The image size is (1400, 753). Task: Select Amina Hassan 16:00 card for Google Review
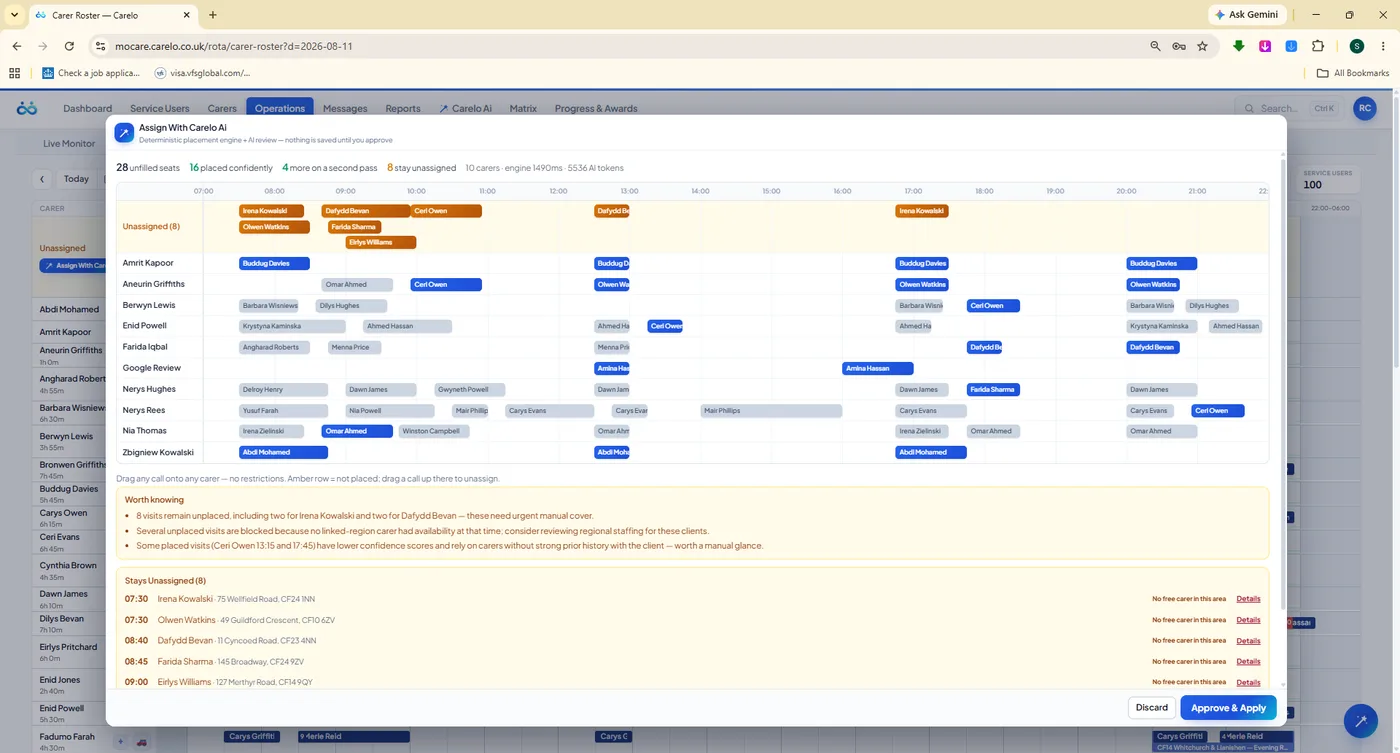pyautogui.click(x=878, y=368)
